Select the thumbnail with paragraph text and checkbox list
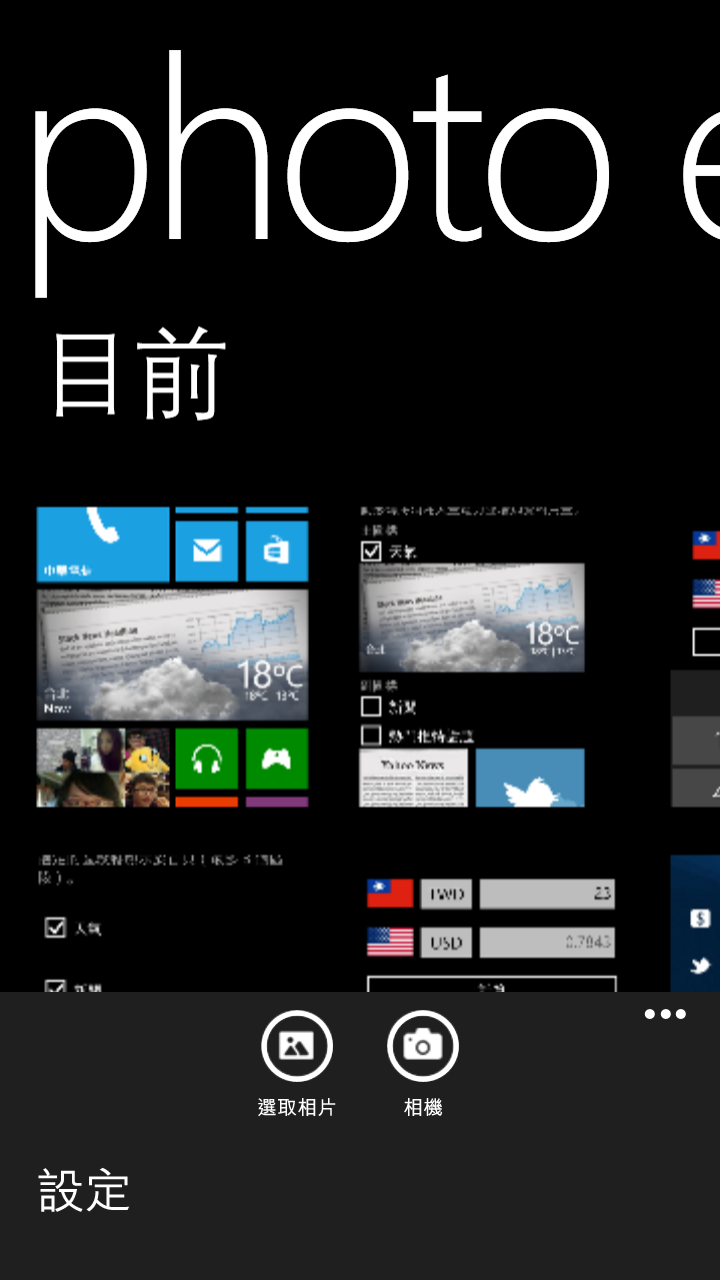The image size is (720, 1280). tap(172, 924)
